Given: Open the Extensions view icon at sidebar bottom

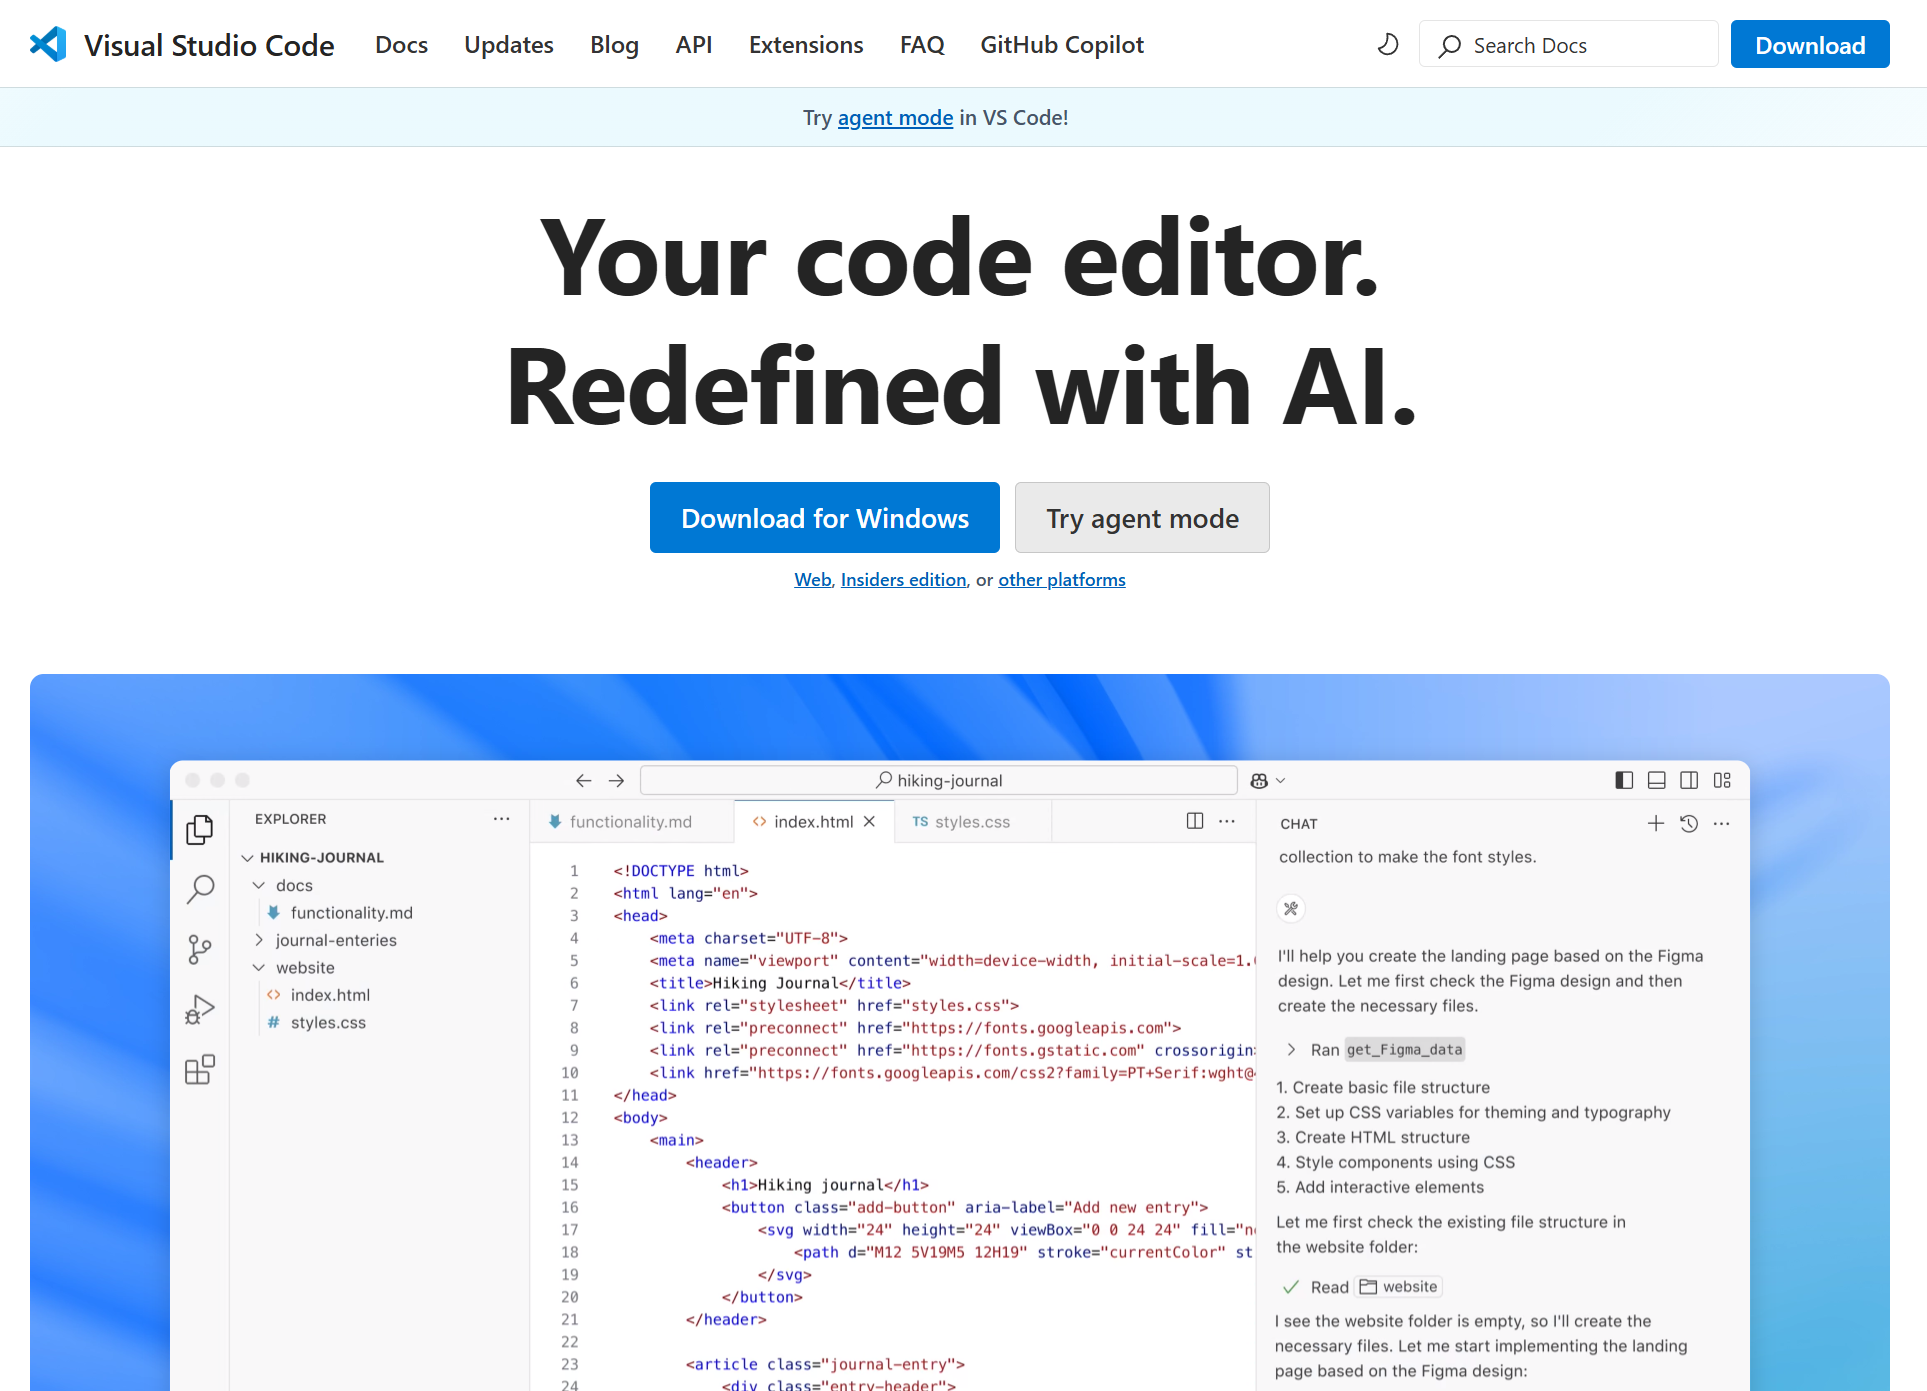Looking at the screenshot, I should tap(200, 1069).
